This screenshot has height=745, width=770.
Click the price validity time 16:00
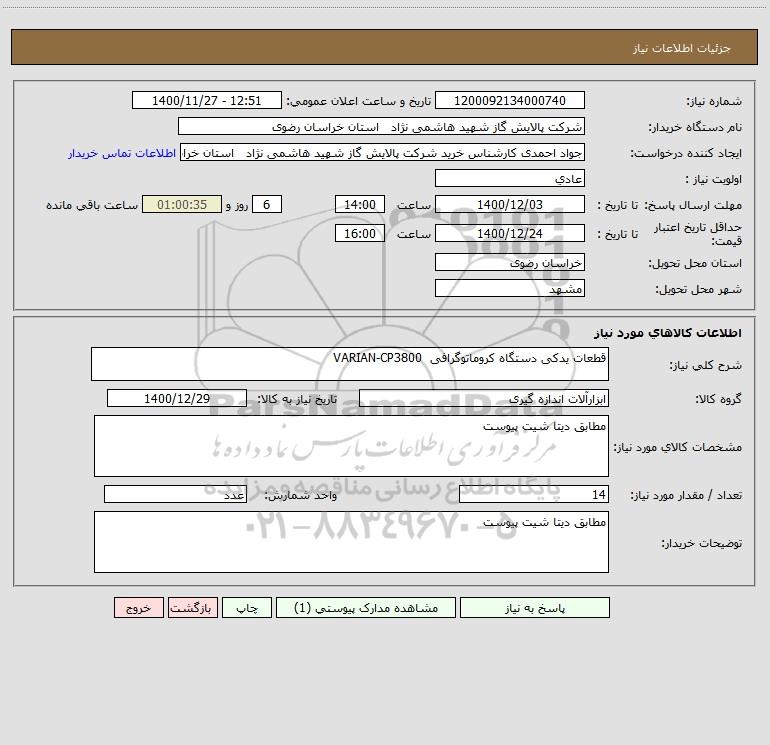359,233
